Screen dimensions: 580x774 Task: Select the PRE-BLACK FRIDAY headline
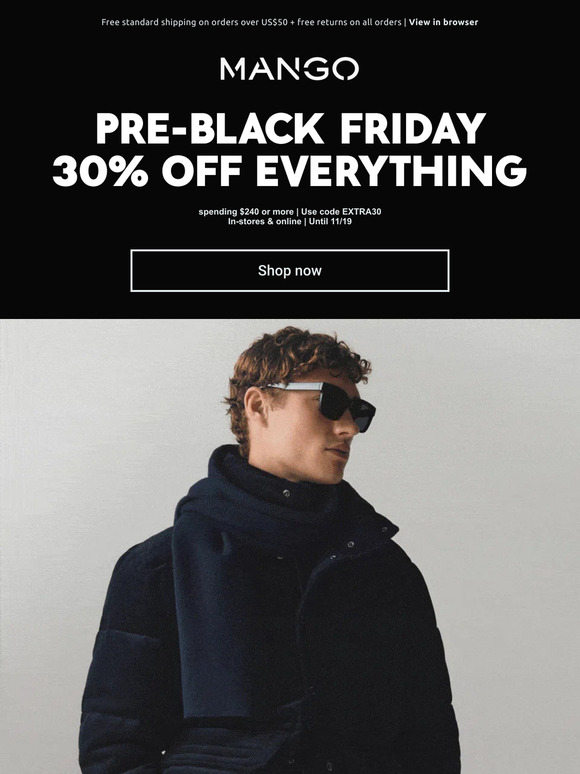coord(290,128)
